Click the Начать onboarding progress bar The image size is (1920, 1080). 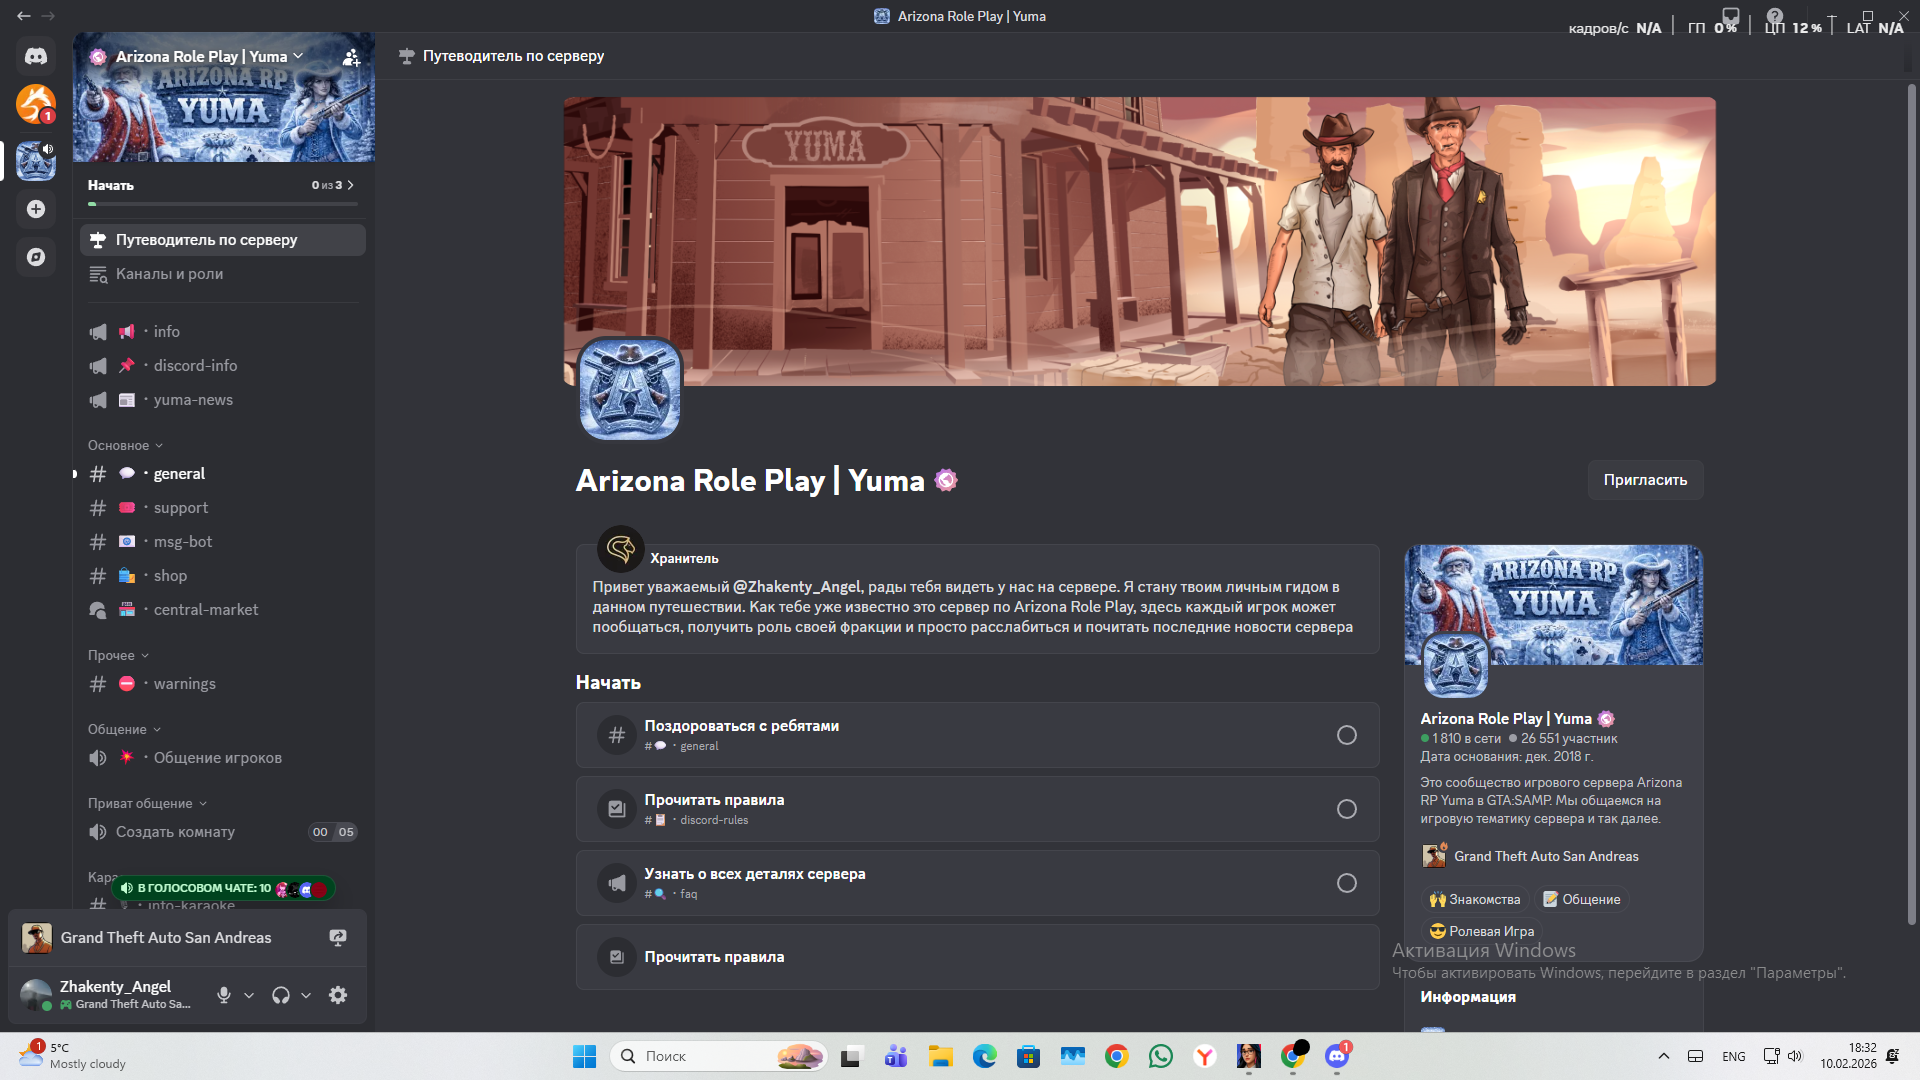click(222, 204)
